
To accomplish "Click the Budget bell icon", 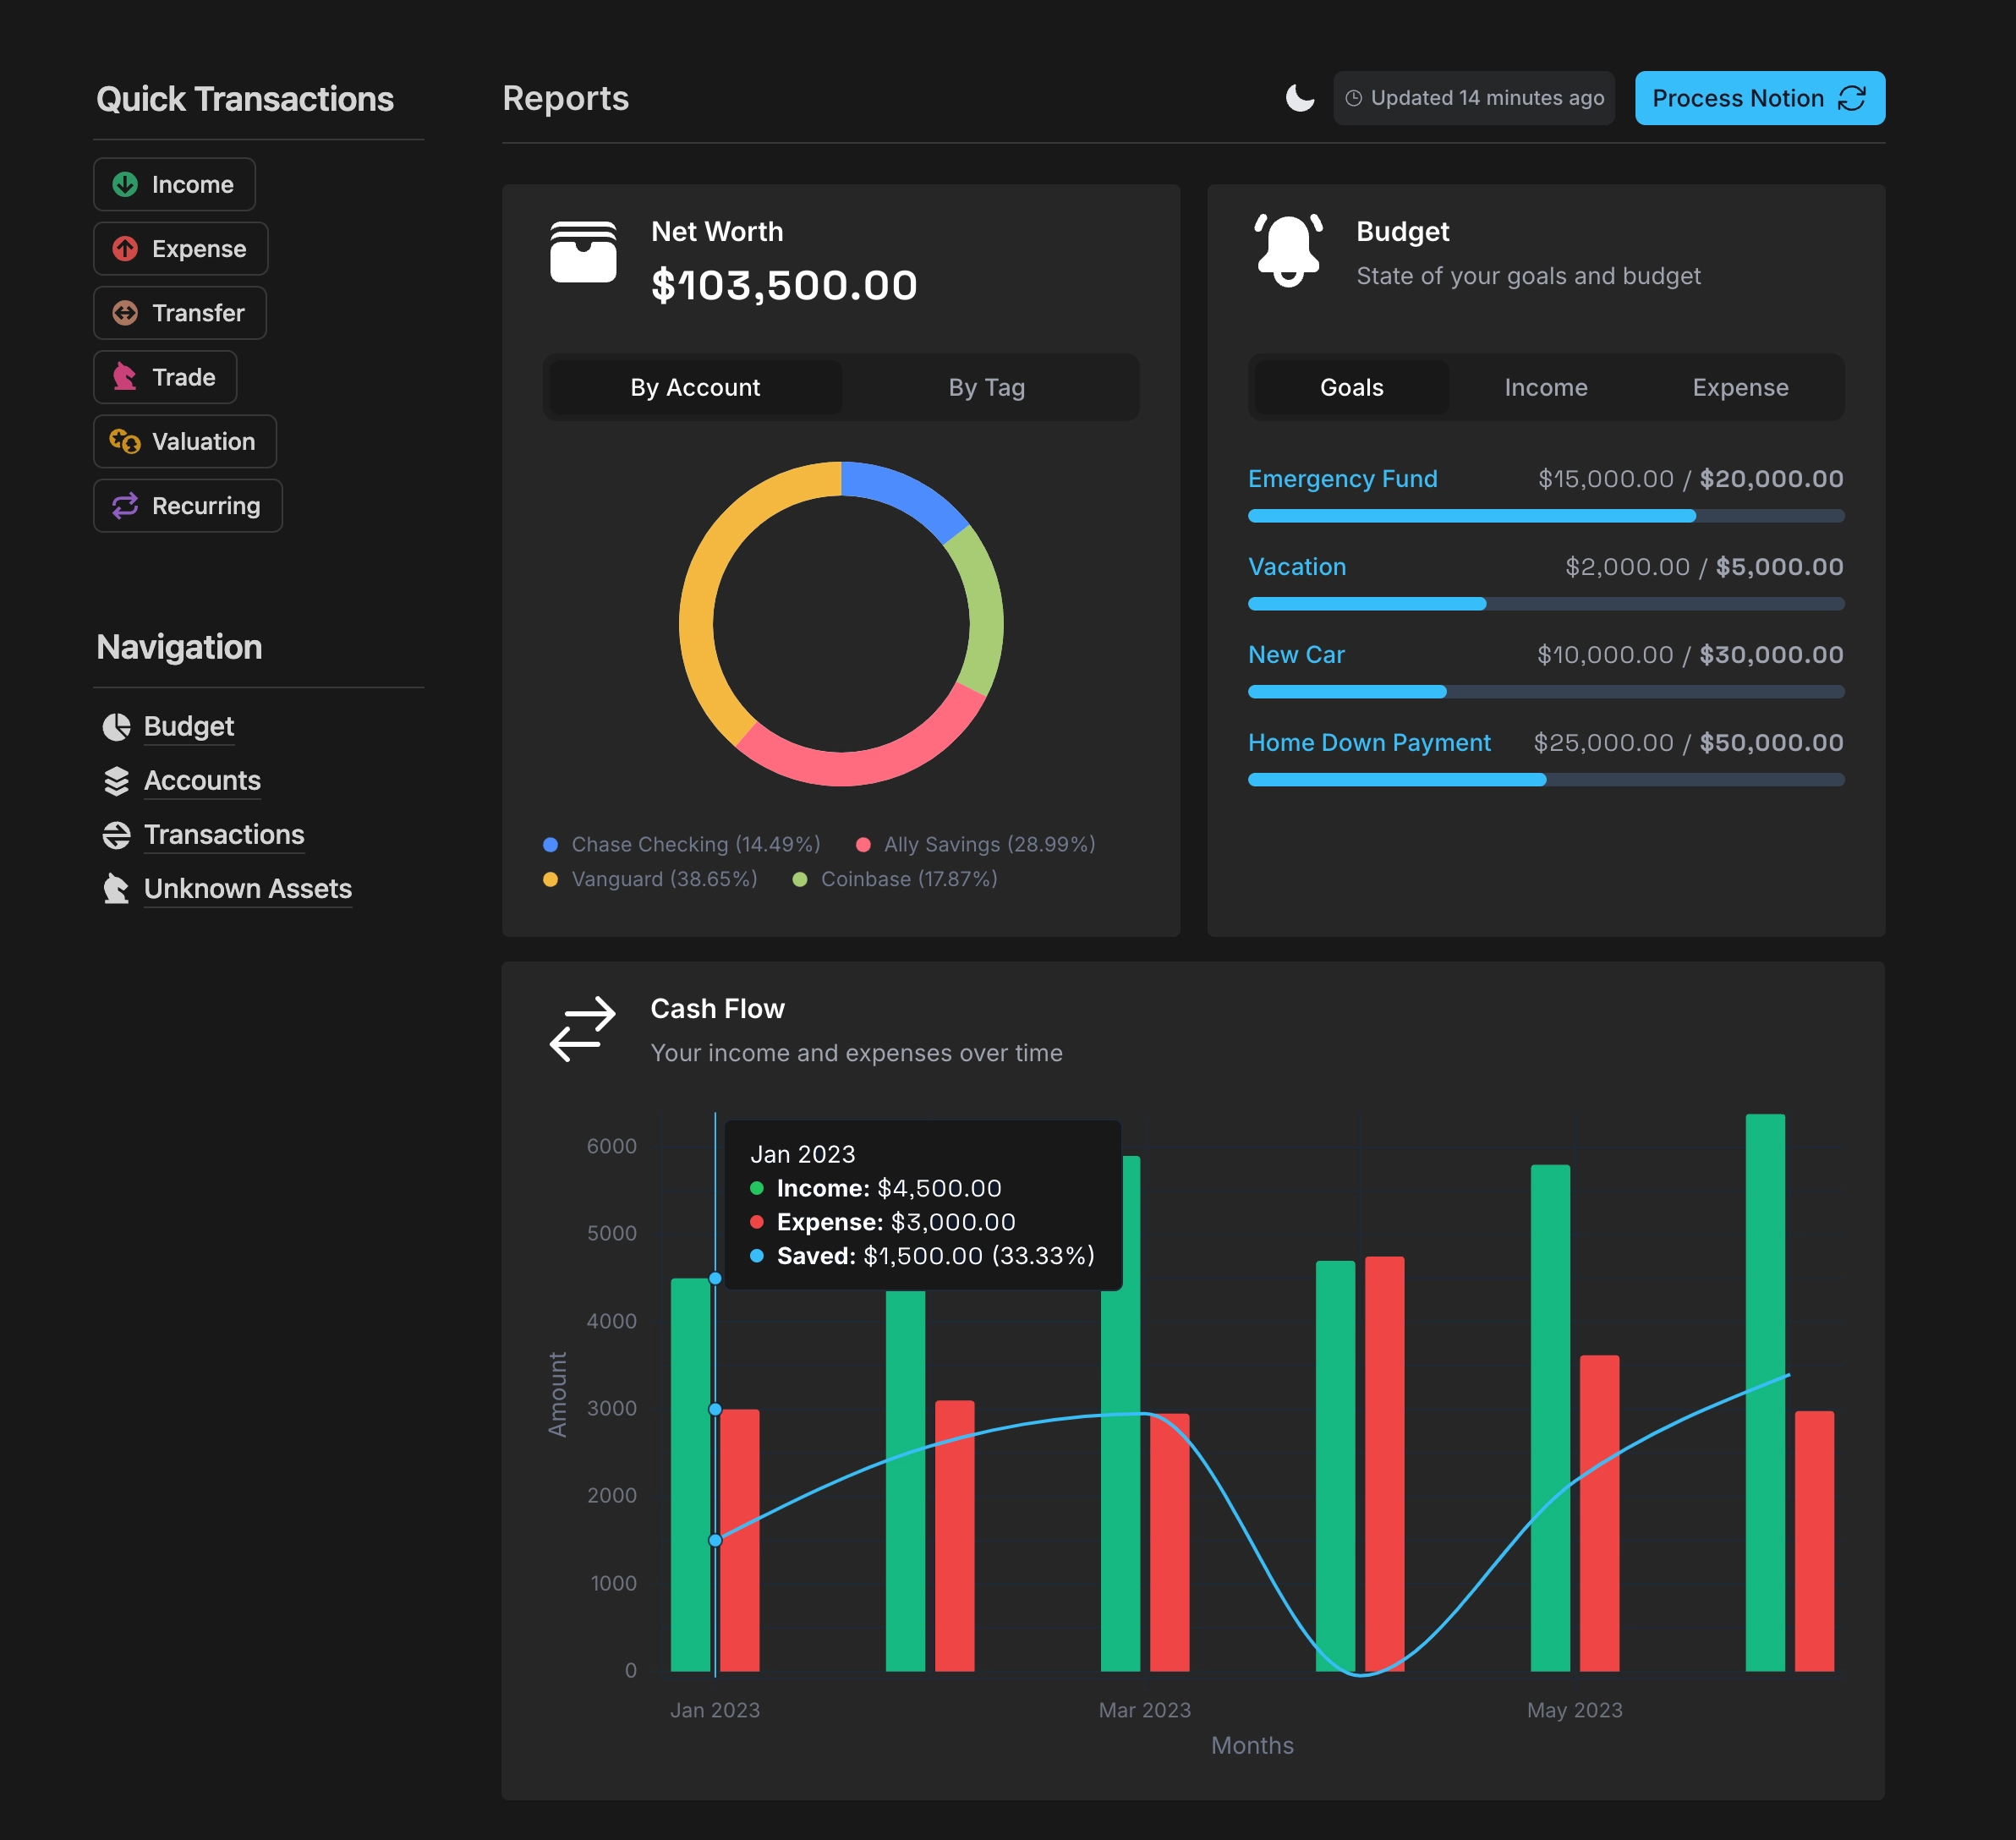I will tap(1288, 250).
